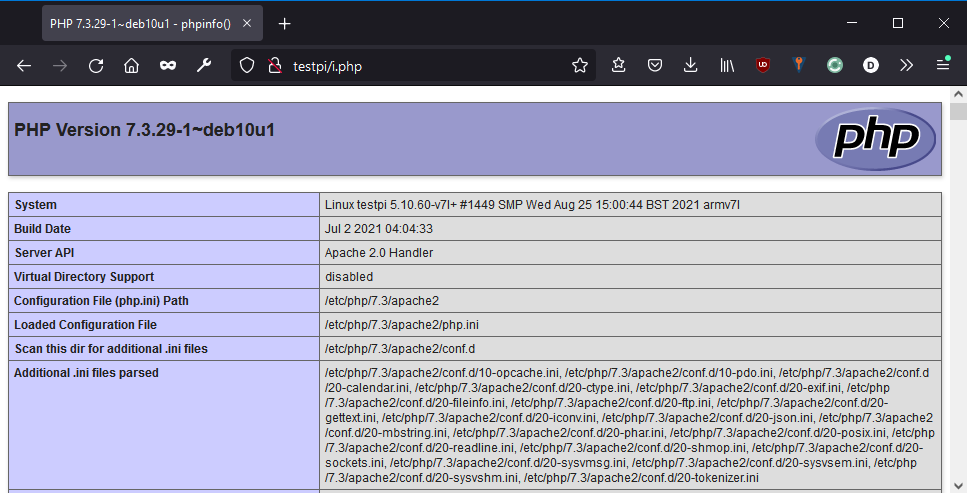Click the parsed .ini files list text
Viewport: 967px width, 493px height.
click(630, 425)
